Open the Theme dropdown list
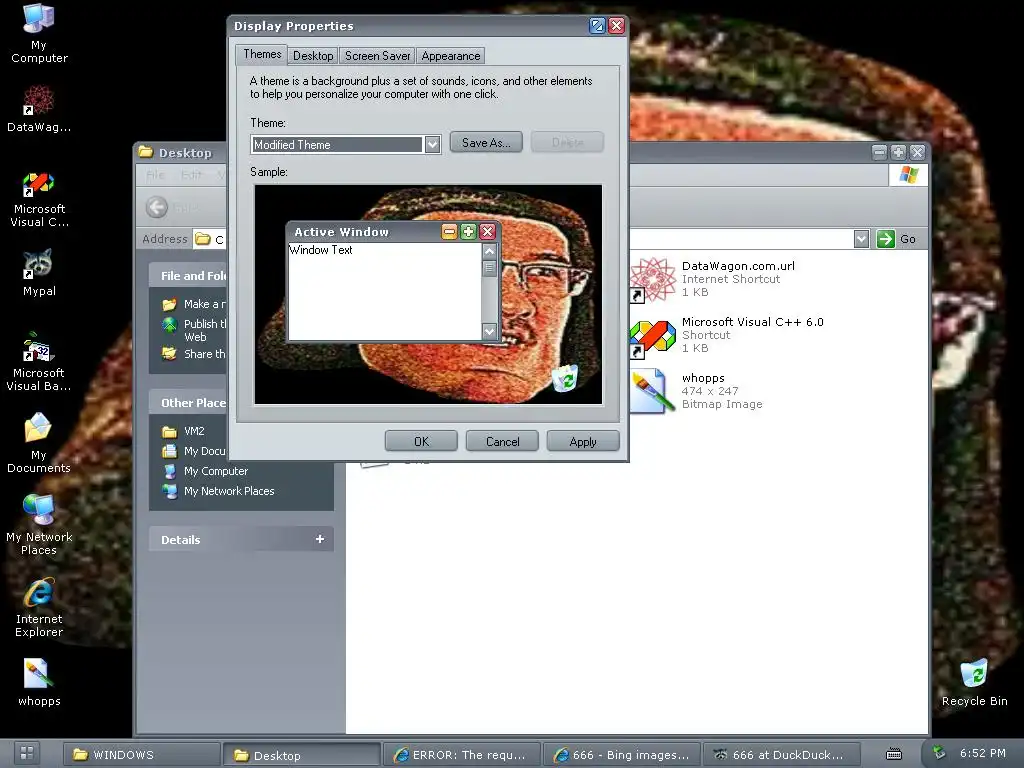This screenshot has width=1024, height=768. click(432, 144)
